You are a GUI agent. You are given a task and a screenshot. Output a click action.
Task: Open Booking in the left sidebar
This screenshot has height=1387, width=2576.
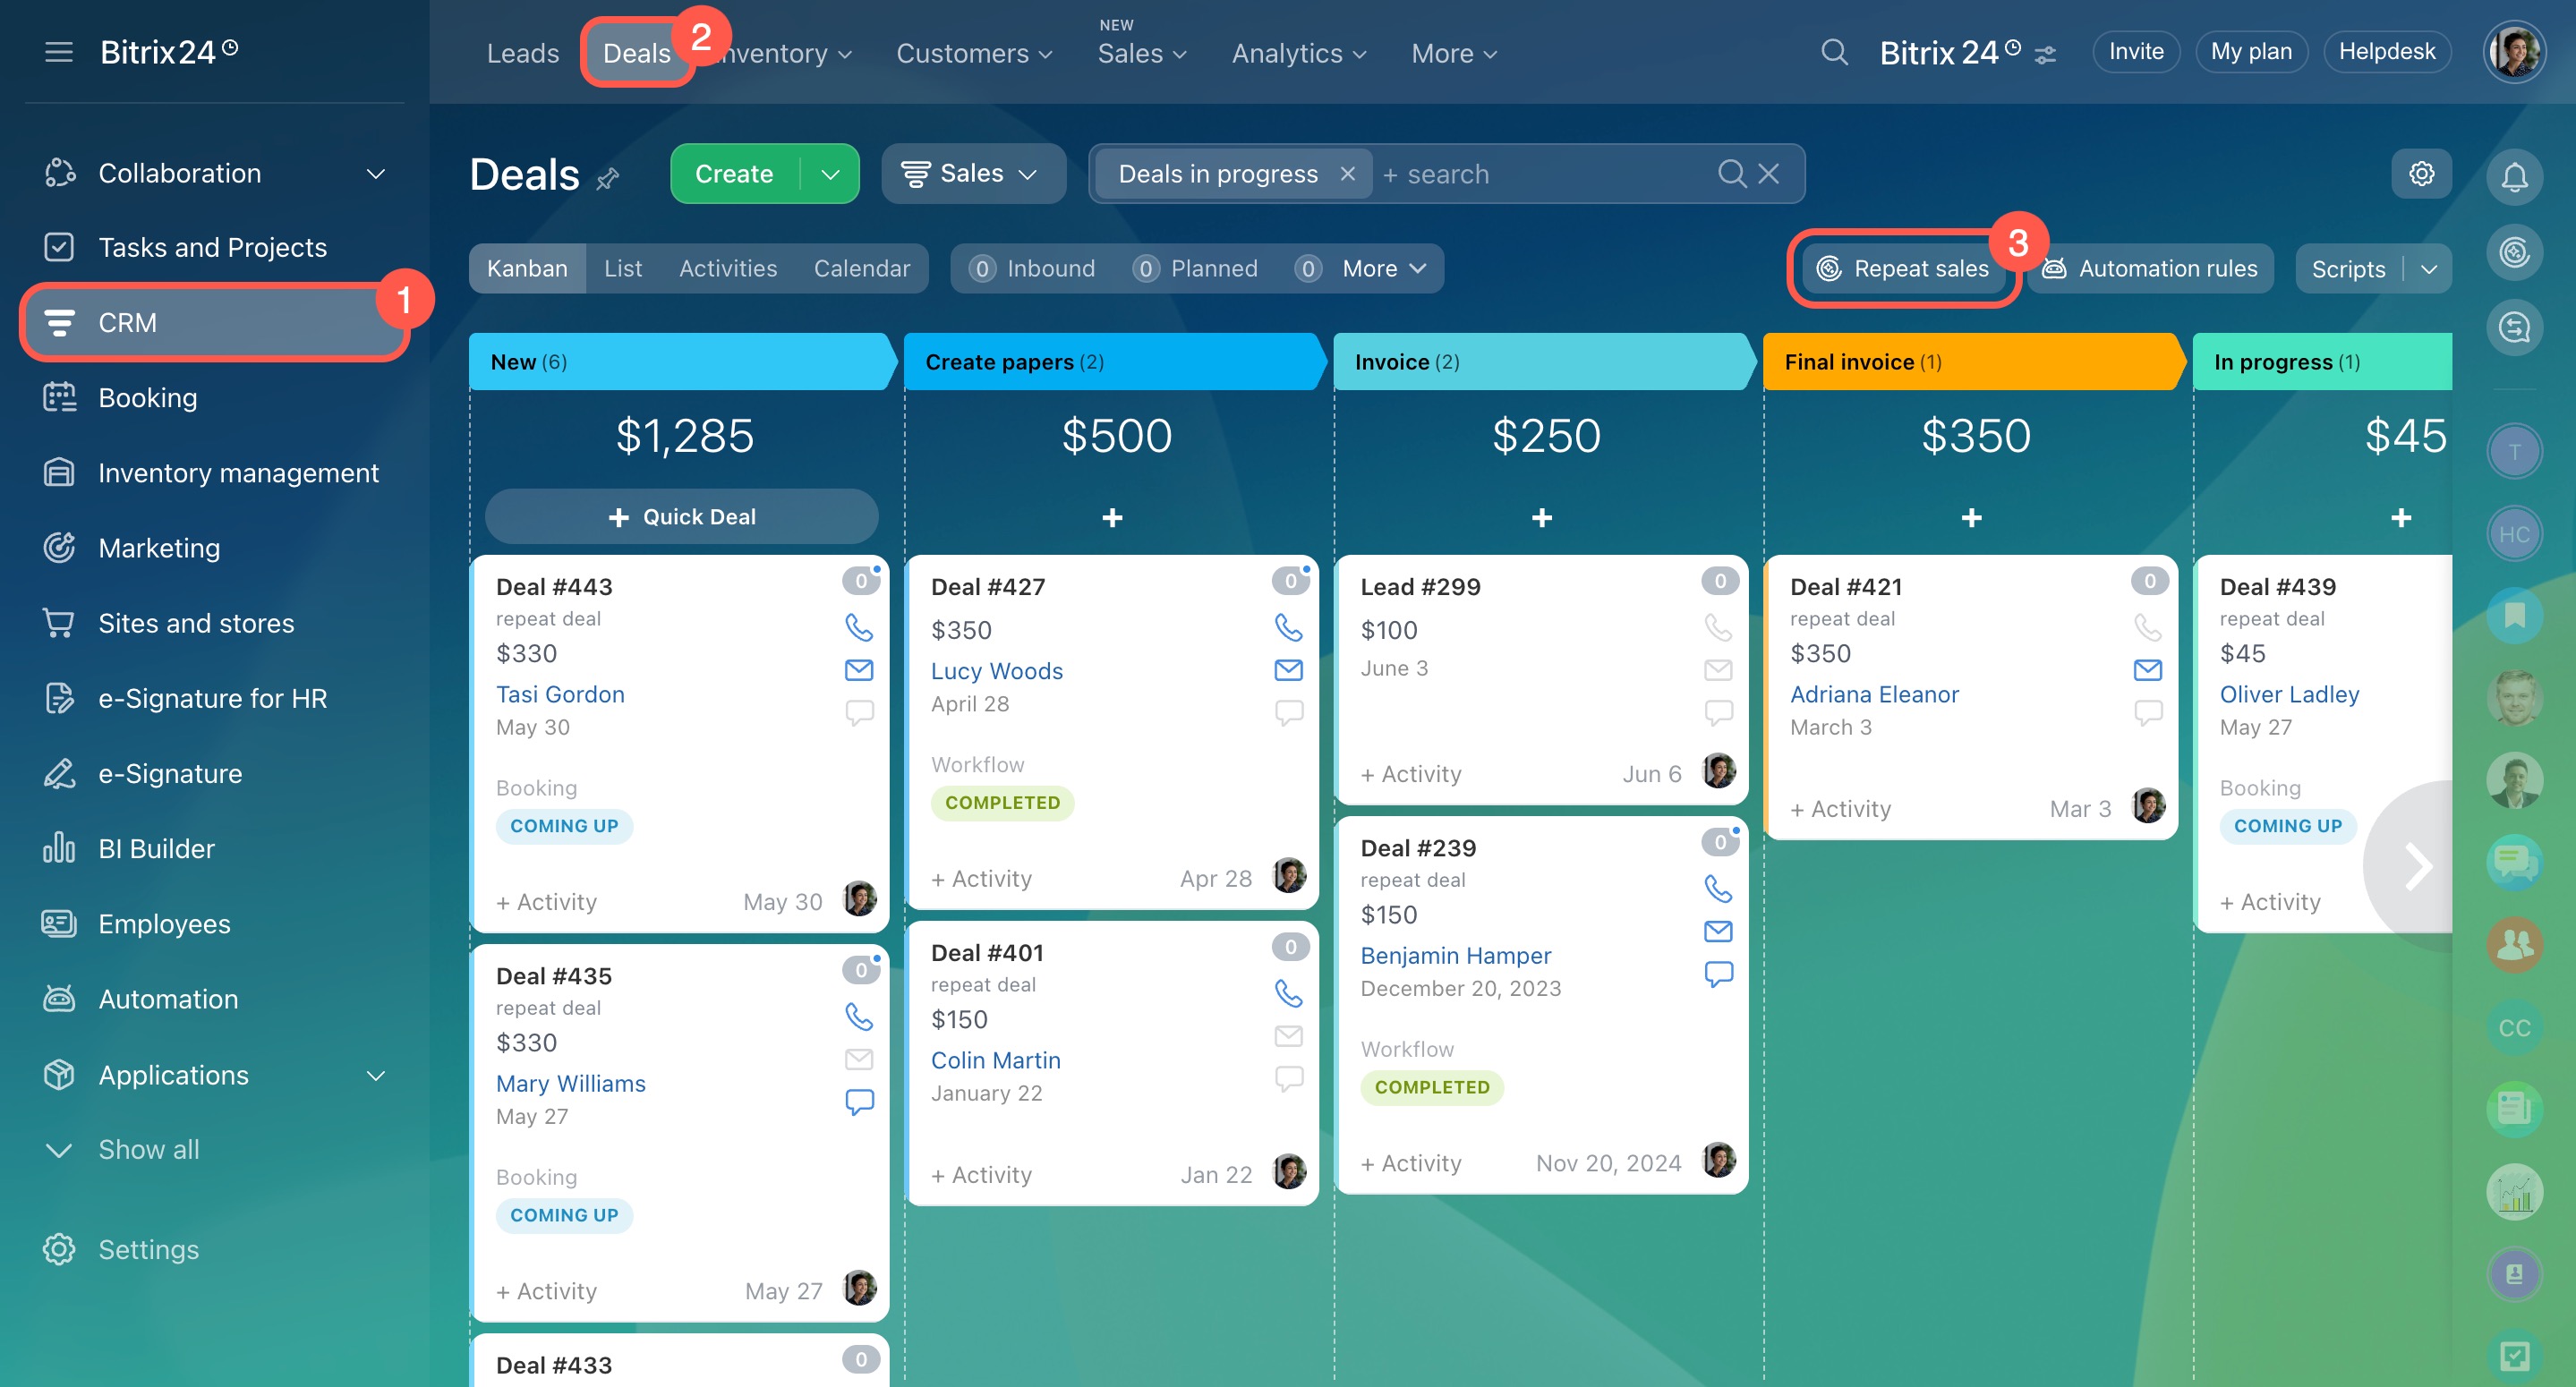coord(147,398)
